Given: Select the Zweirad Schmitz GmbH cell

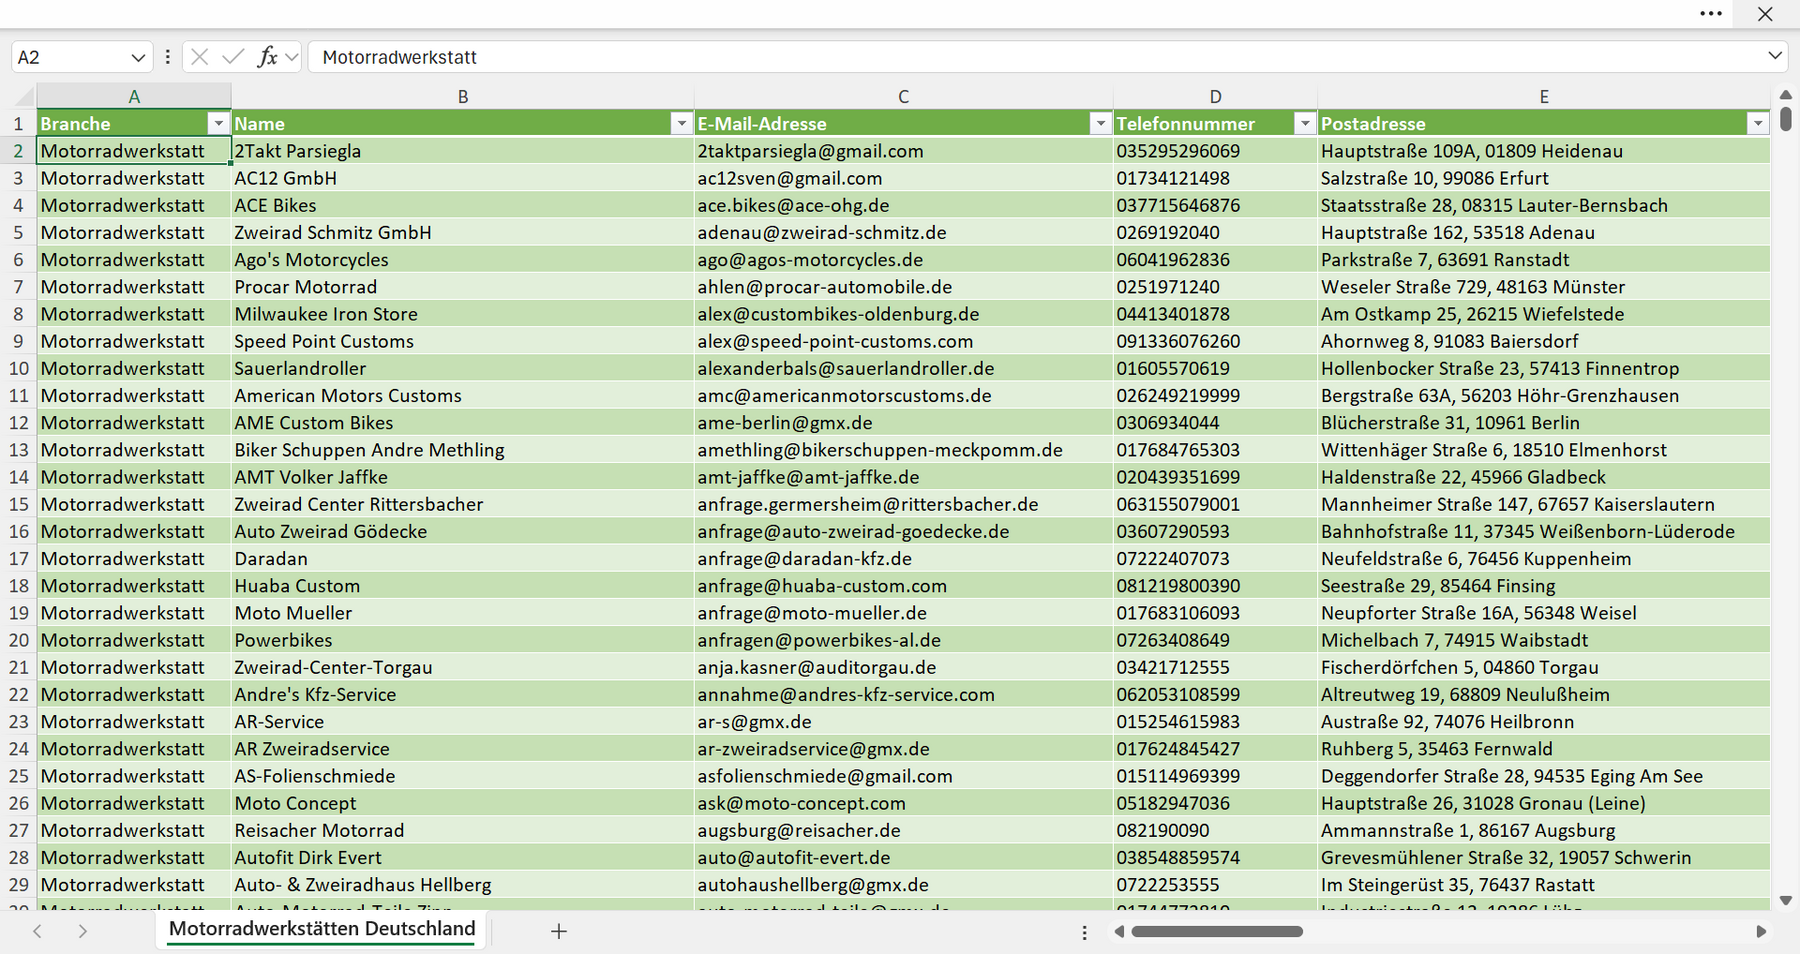Looking at the screenshot, I should pos(463,232).
